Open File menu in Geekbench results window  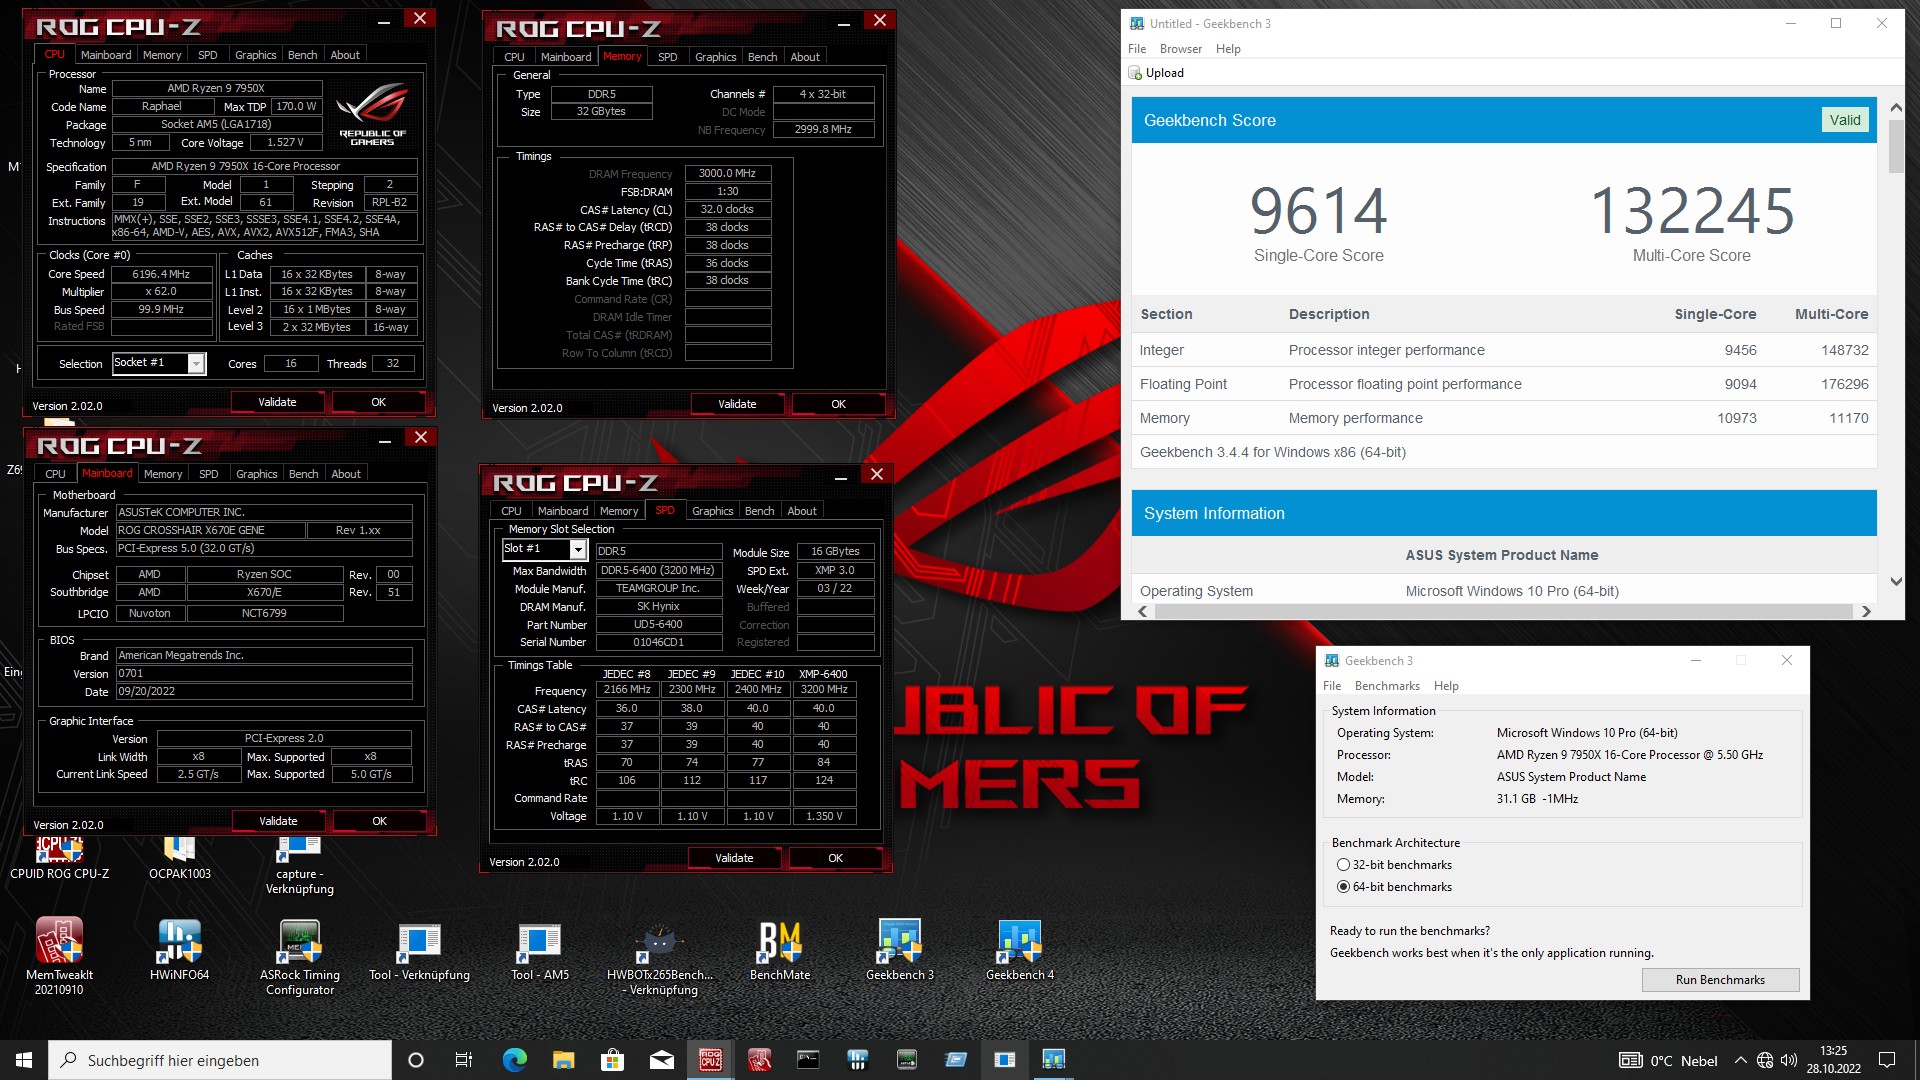pos(1137,49)
